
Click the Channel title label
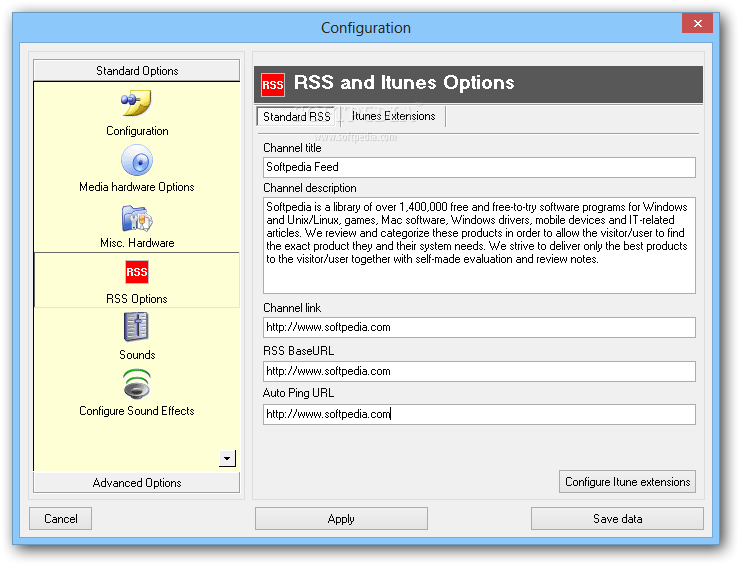click(292, 148)
